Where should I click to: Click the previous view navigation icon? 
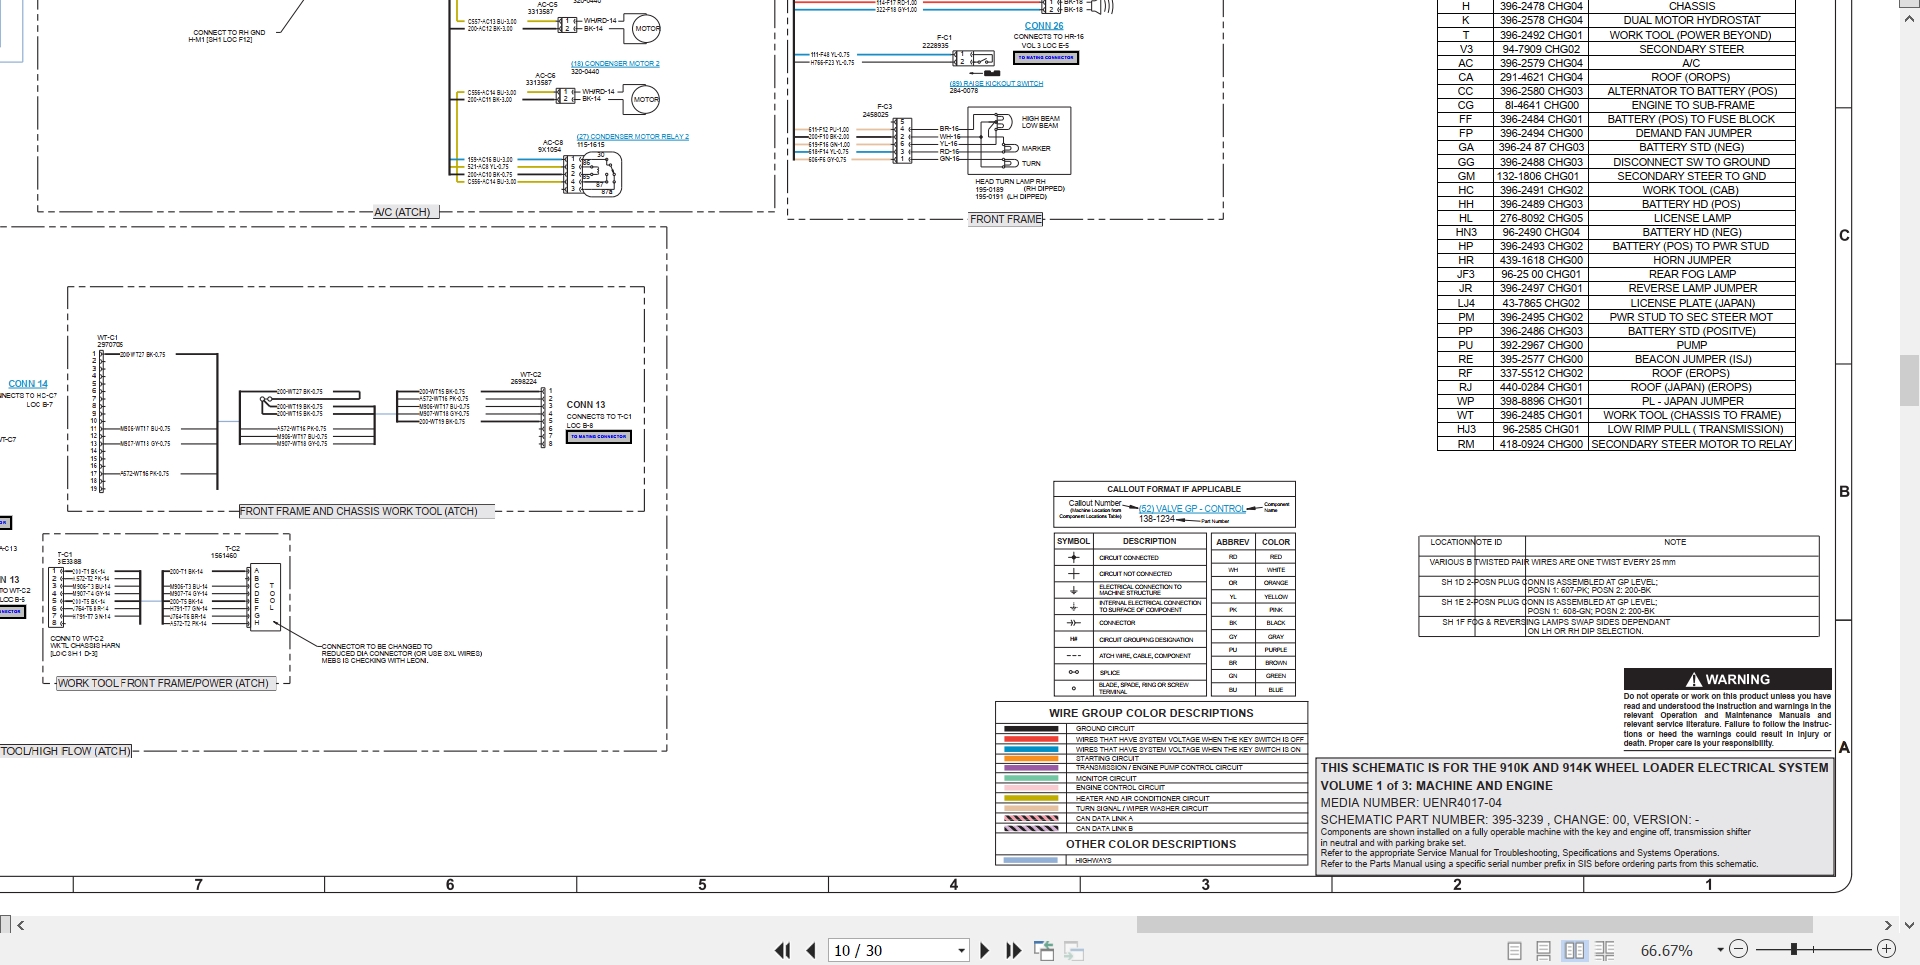(1044, 951)
